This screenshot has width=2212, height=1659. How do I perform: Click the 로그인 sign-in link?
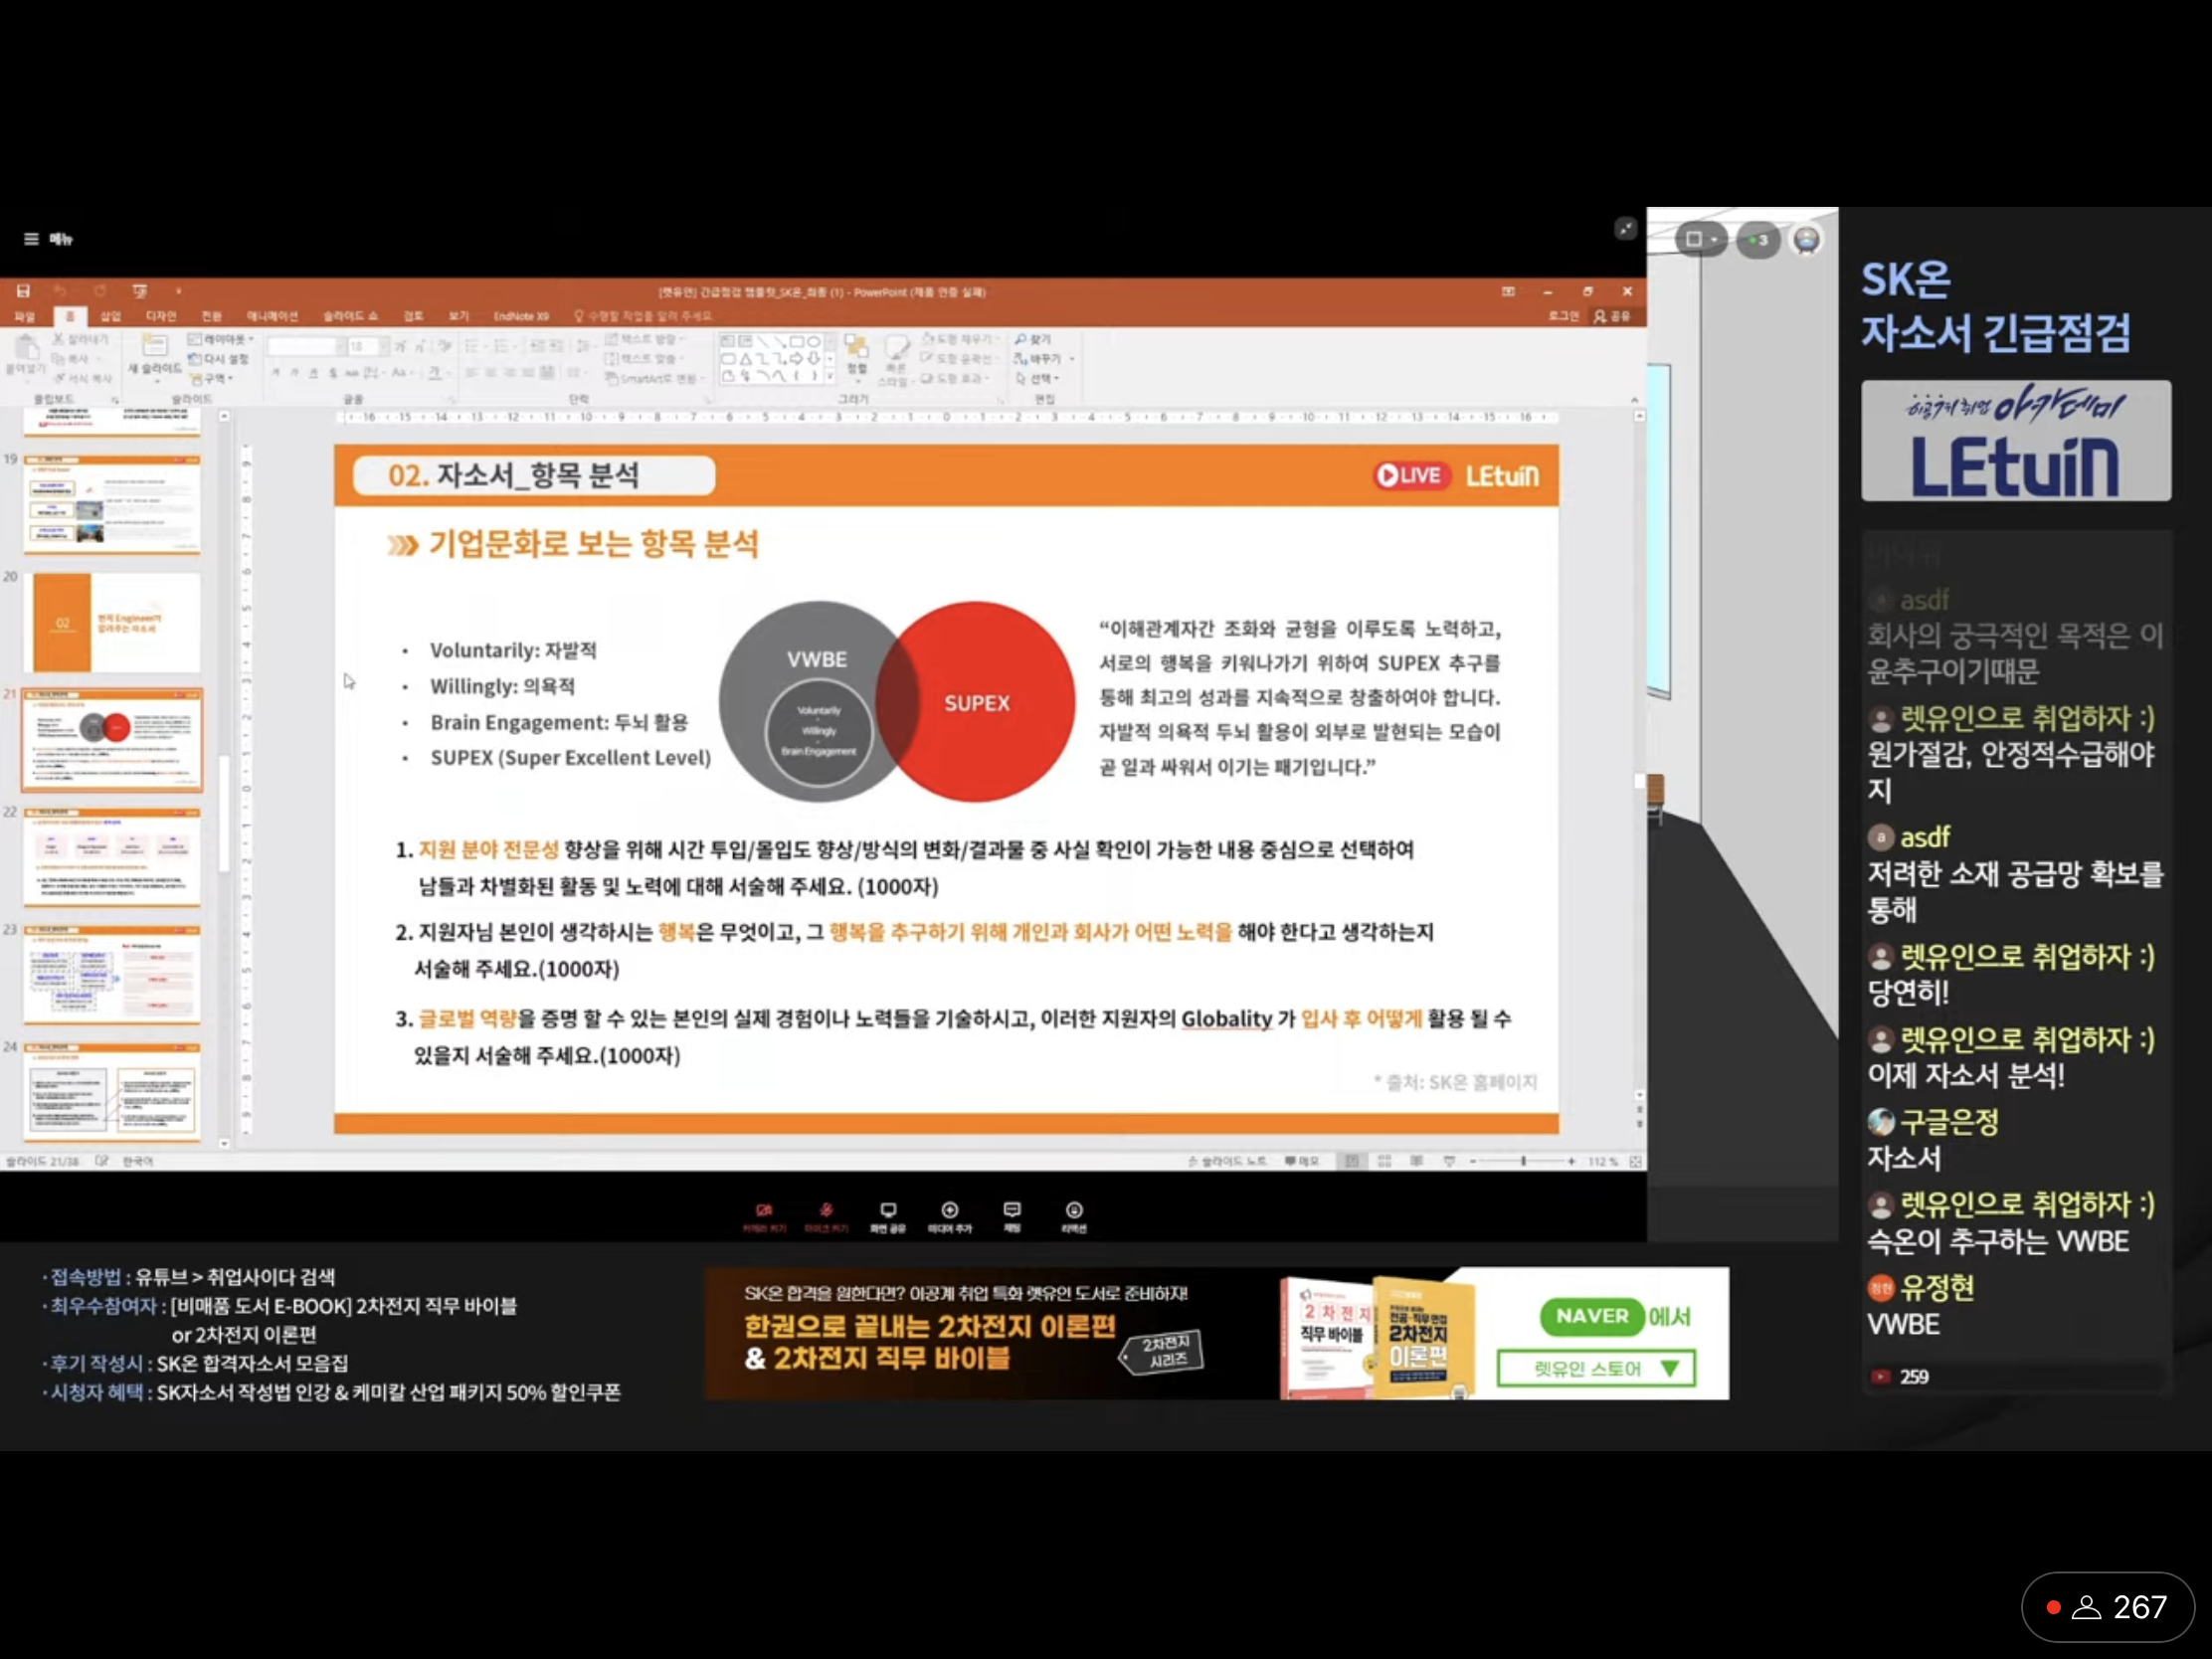[1563, 316]
